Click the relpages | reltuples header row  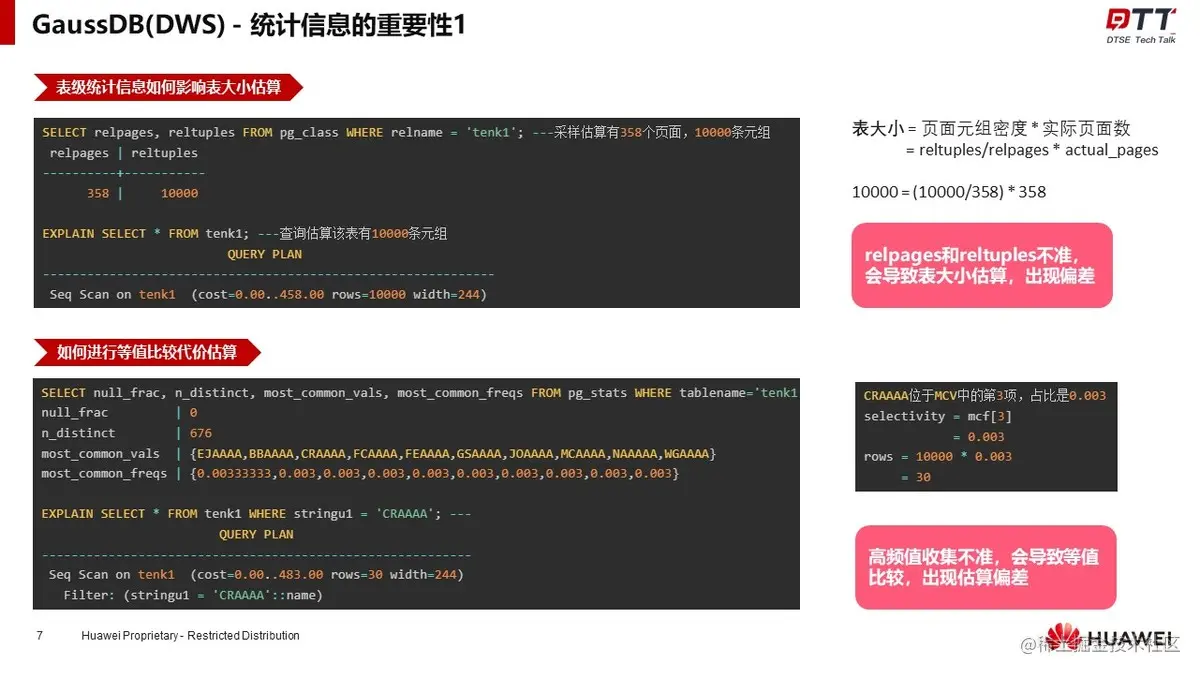tap(124, 153)
